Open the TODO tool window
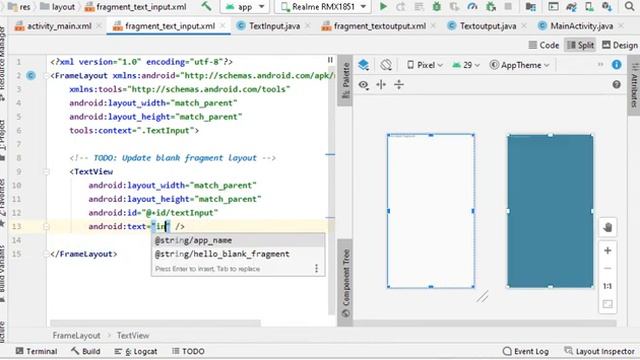Viewport: 640px width, 360px height. coord(188,351)
